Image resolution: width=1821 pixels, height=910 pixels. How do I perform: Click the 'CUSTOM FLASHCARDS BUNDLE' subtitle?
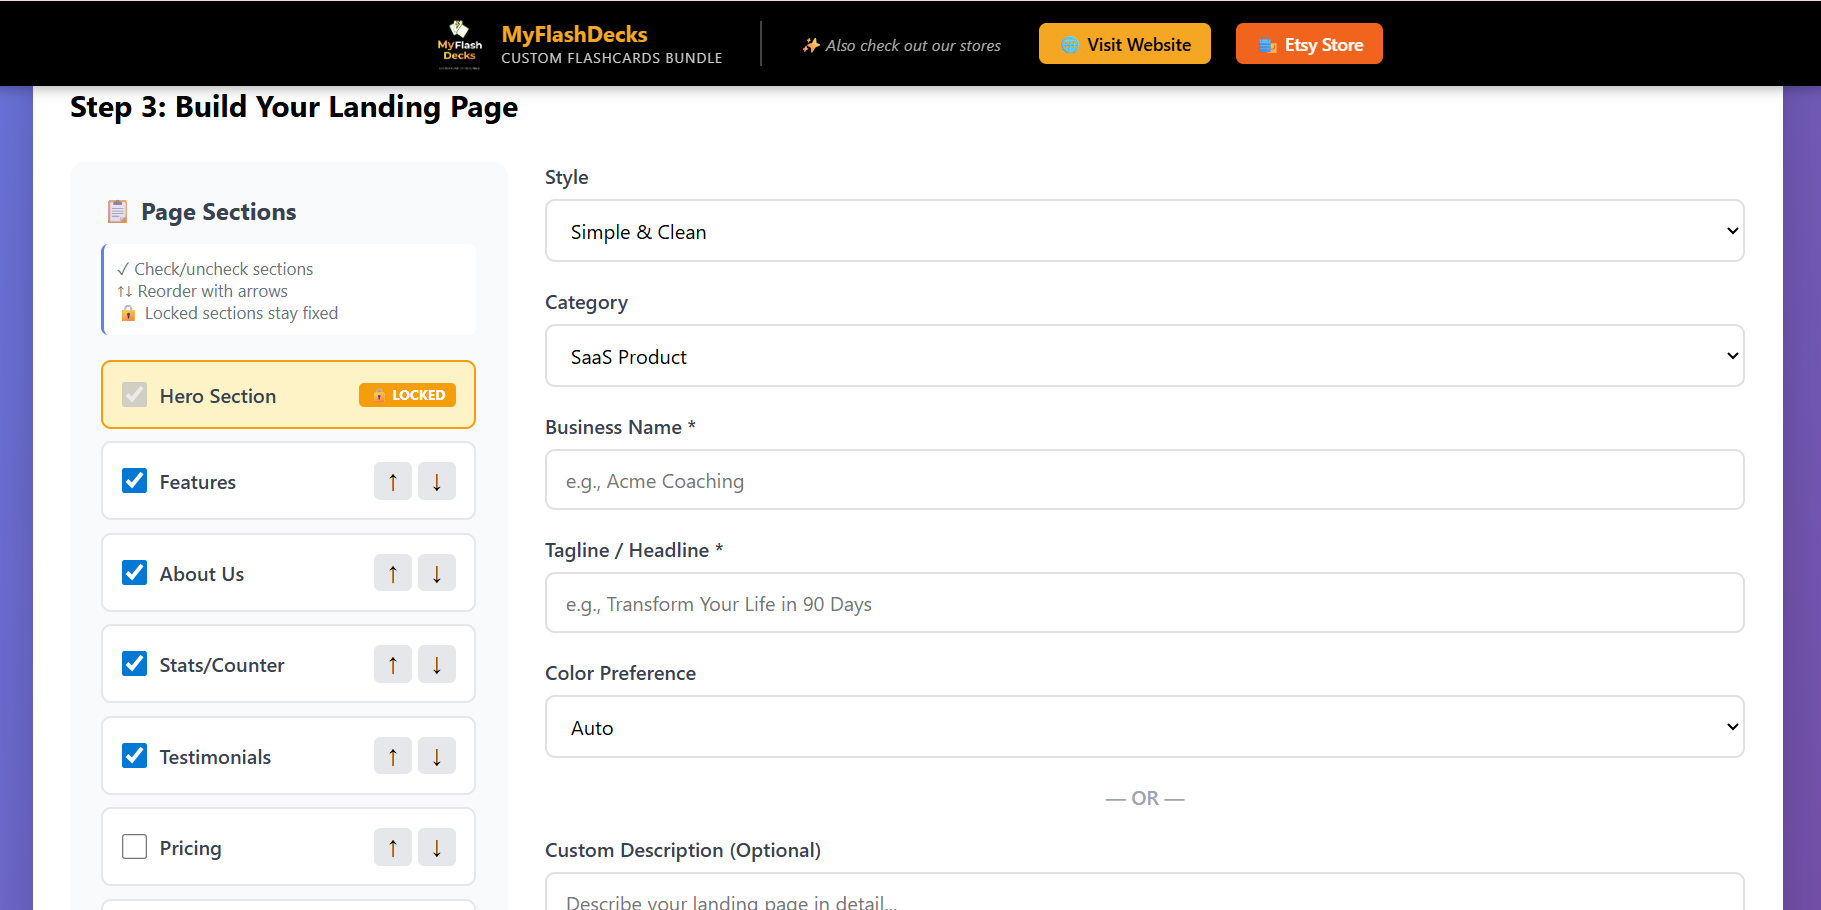[612, 58]
